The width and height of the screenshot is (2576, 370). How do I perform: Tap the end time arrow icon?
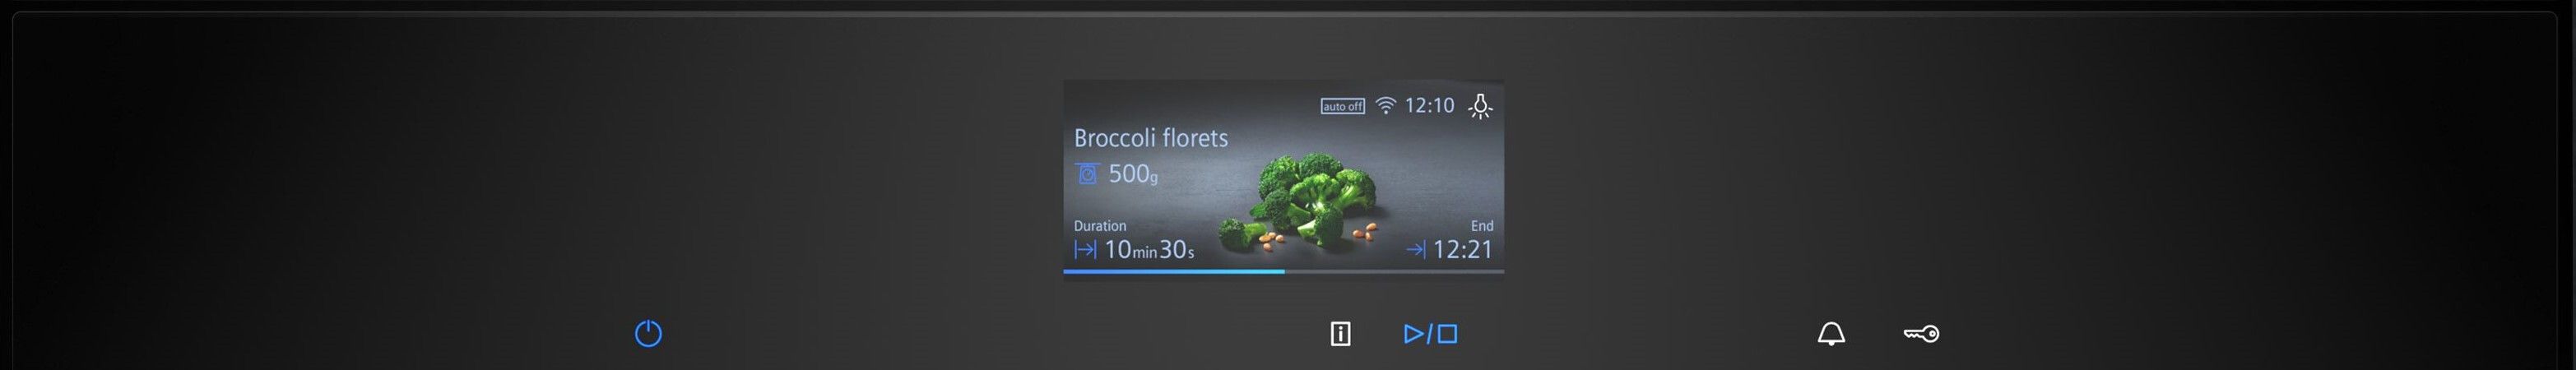pos(1416,250)
